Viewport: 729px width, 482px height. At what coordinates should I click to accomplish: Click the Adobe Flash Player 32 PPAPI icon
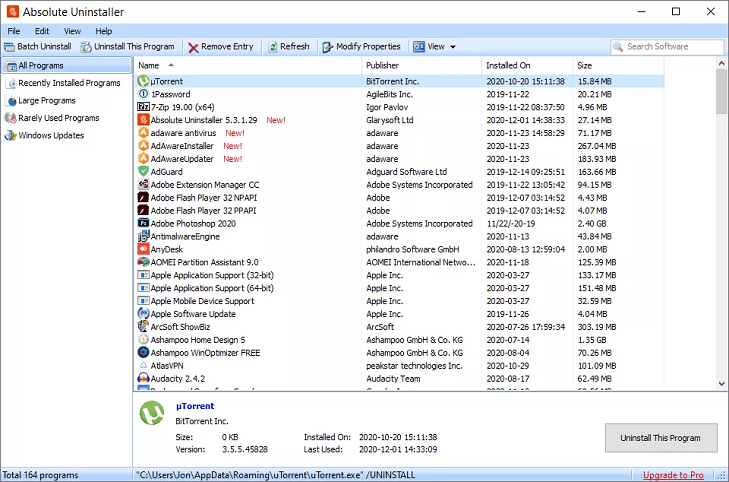[143, 211]
